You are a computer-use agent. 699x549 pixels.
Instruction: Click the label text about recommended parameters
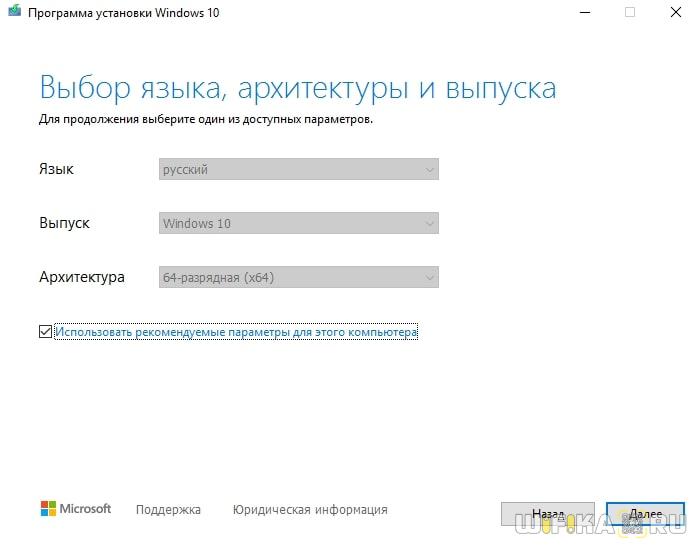click(236, 332)
